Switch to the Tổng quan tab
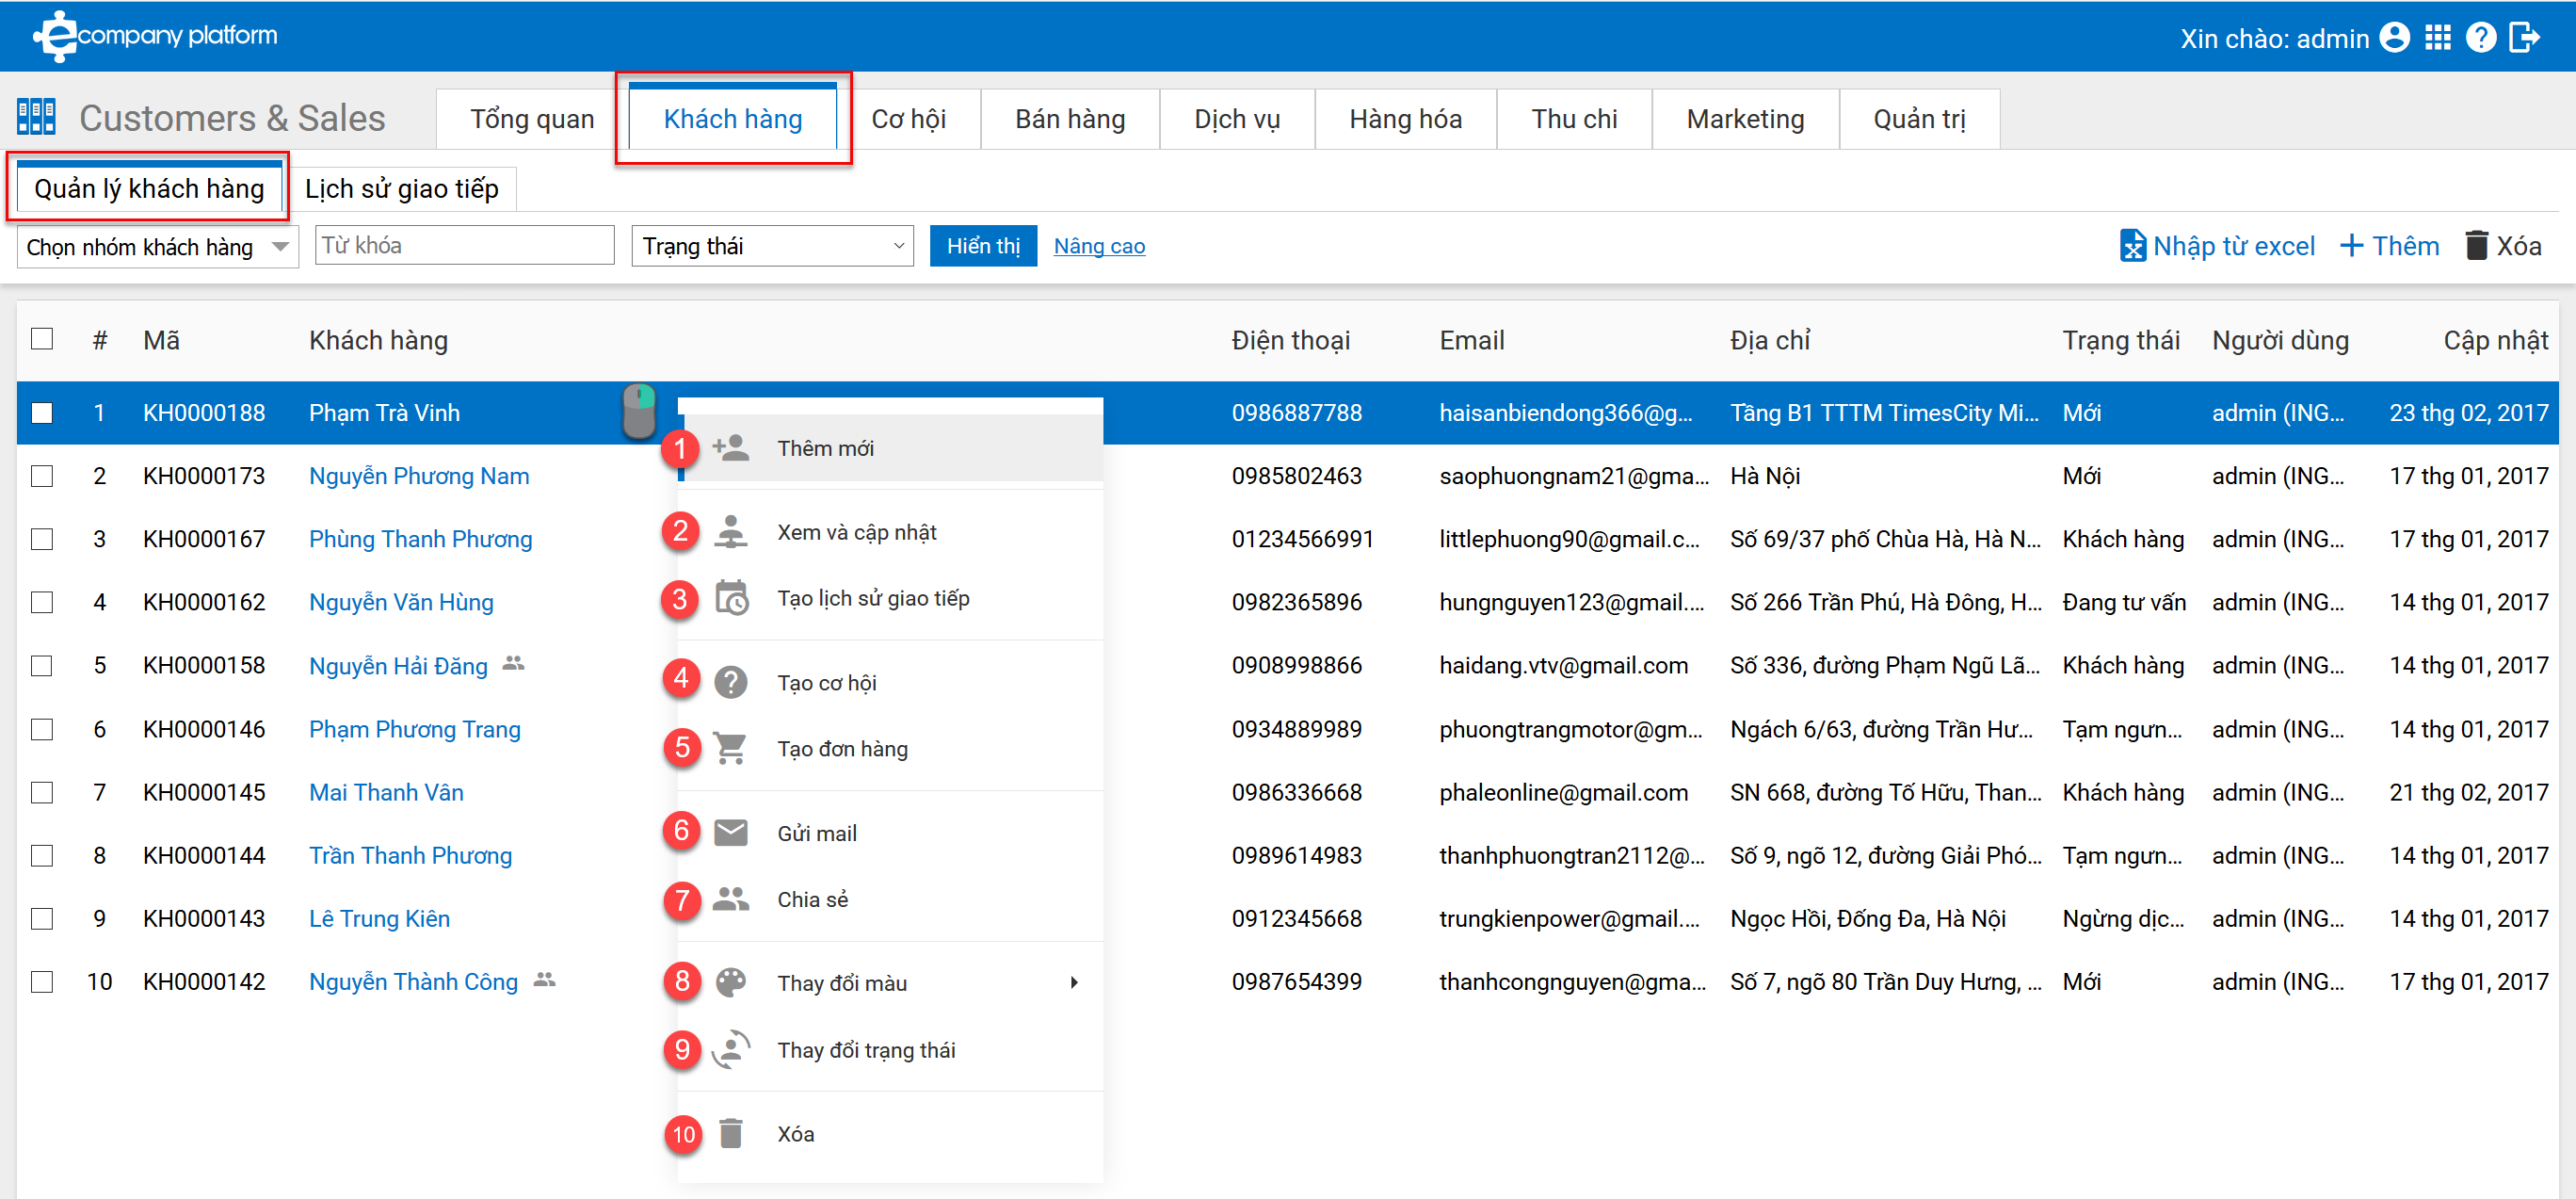 point(532,119)
